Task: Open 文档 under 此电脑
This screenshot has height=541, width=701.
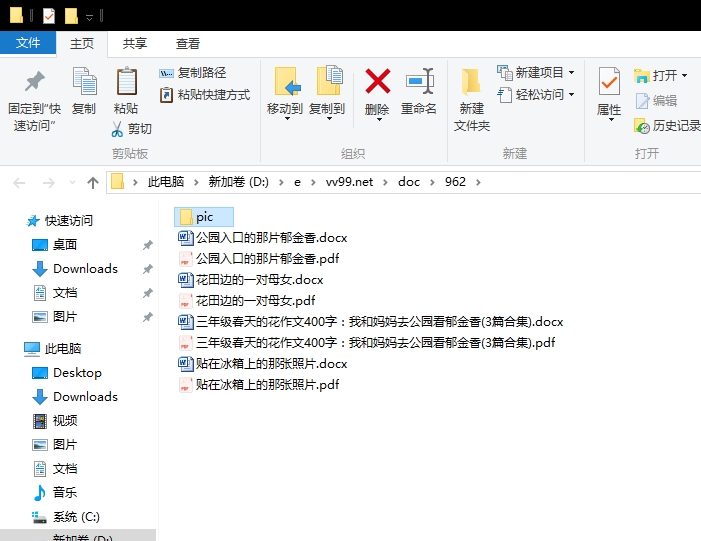Action: [55, 469]
